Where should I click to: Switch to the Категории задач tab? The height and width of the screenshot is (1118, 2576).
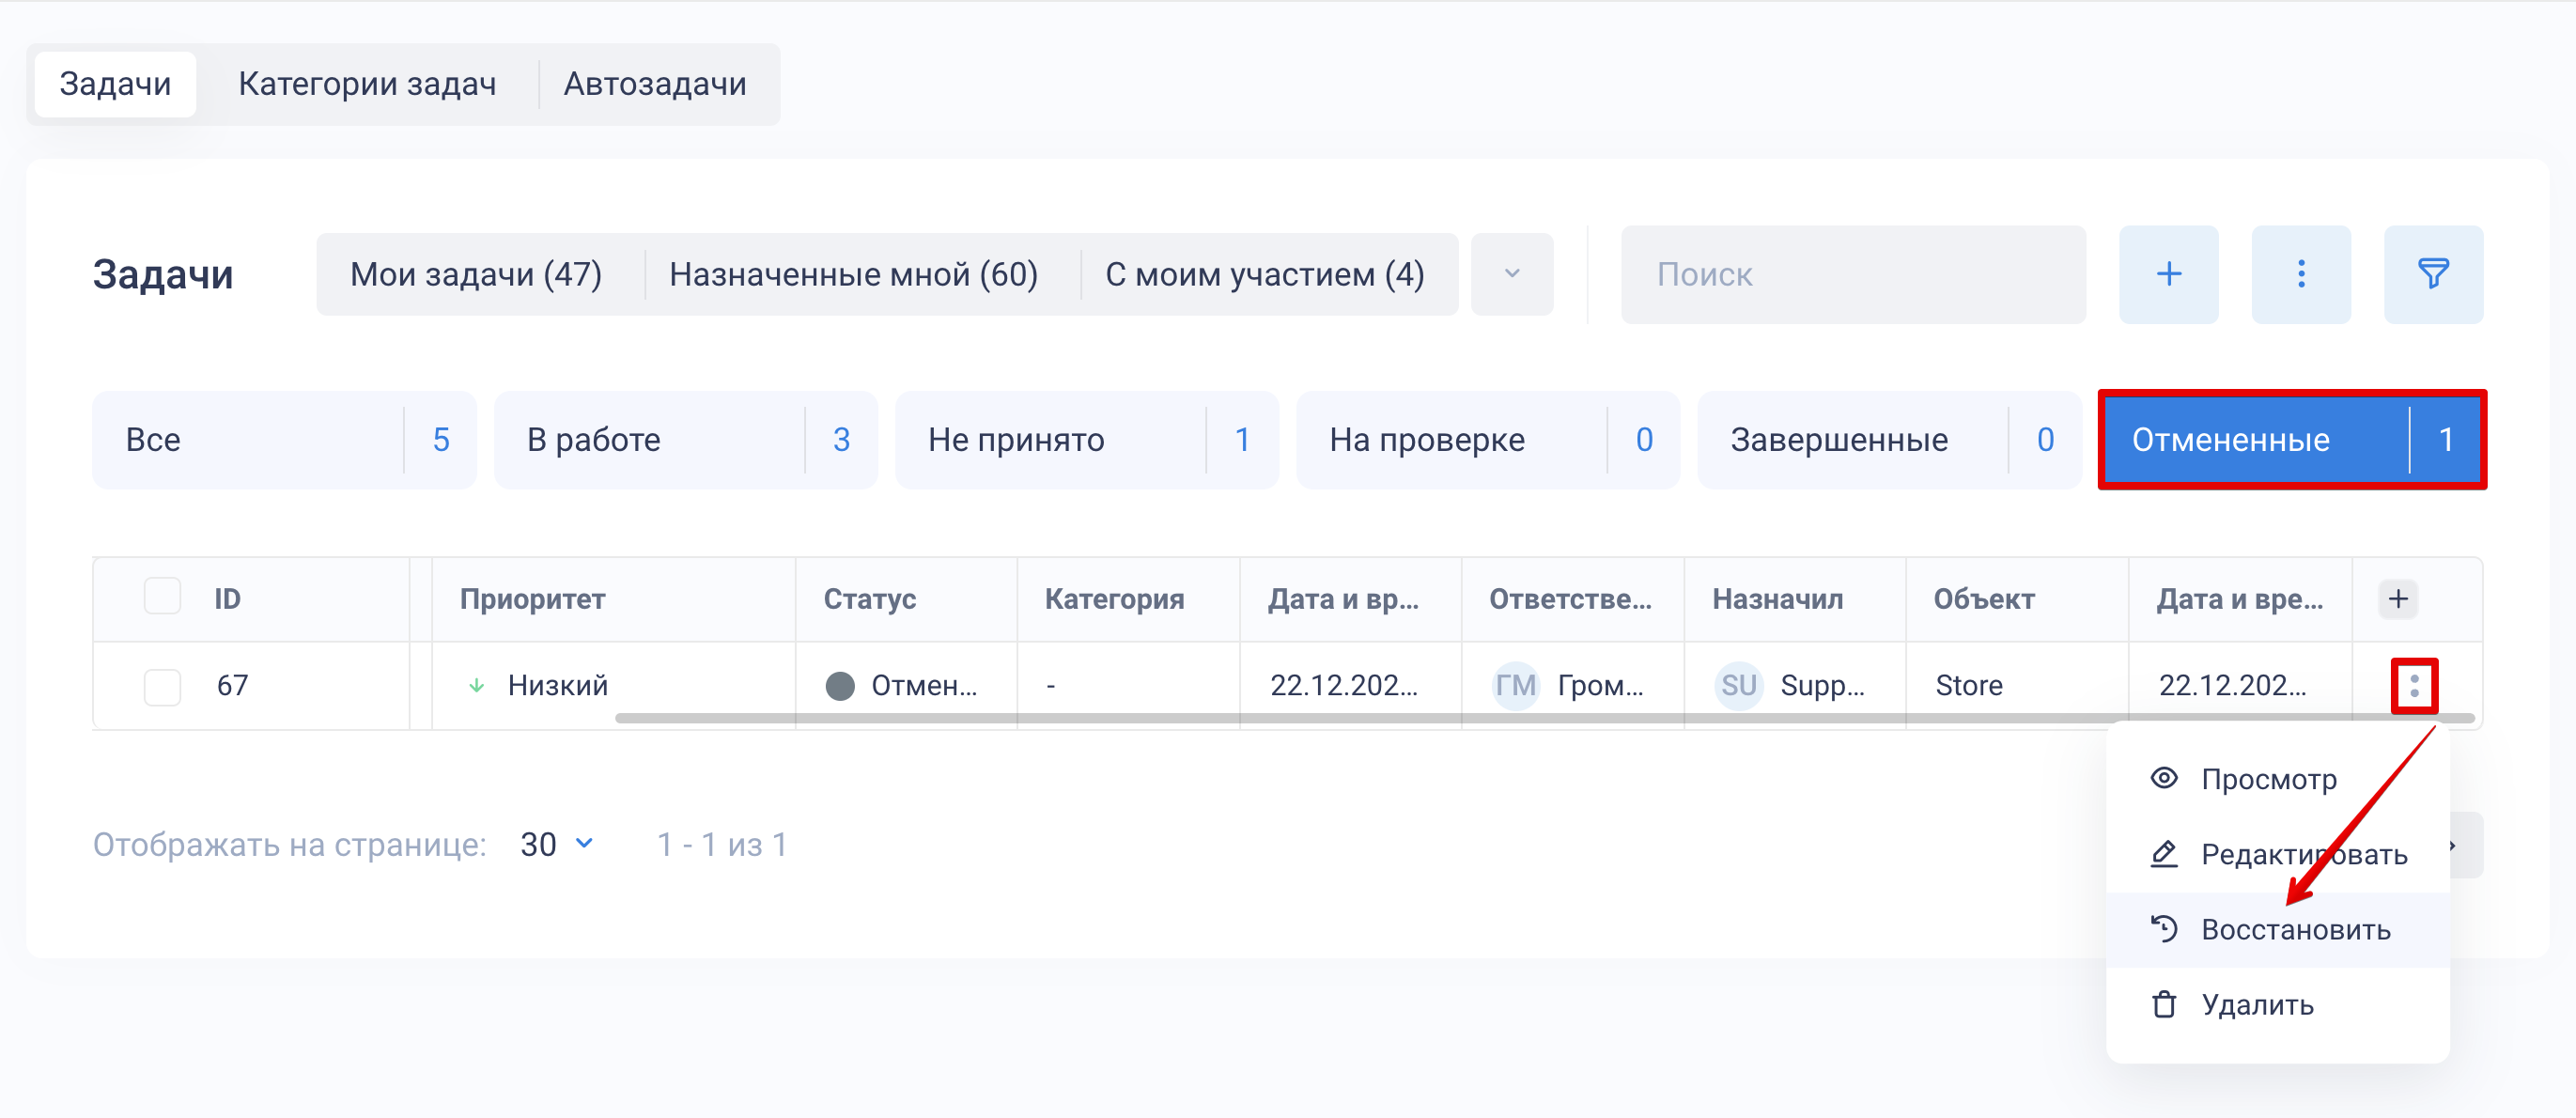(x=367, y=84)
